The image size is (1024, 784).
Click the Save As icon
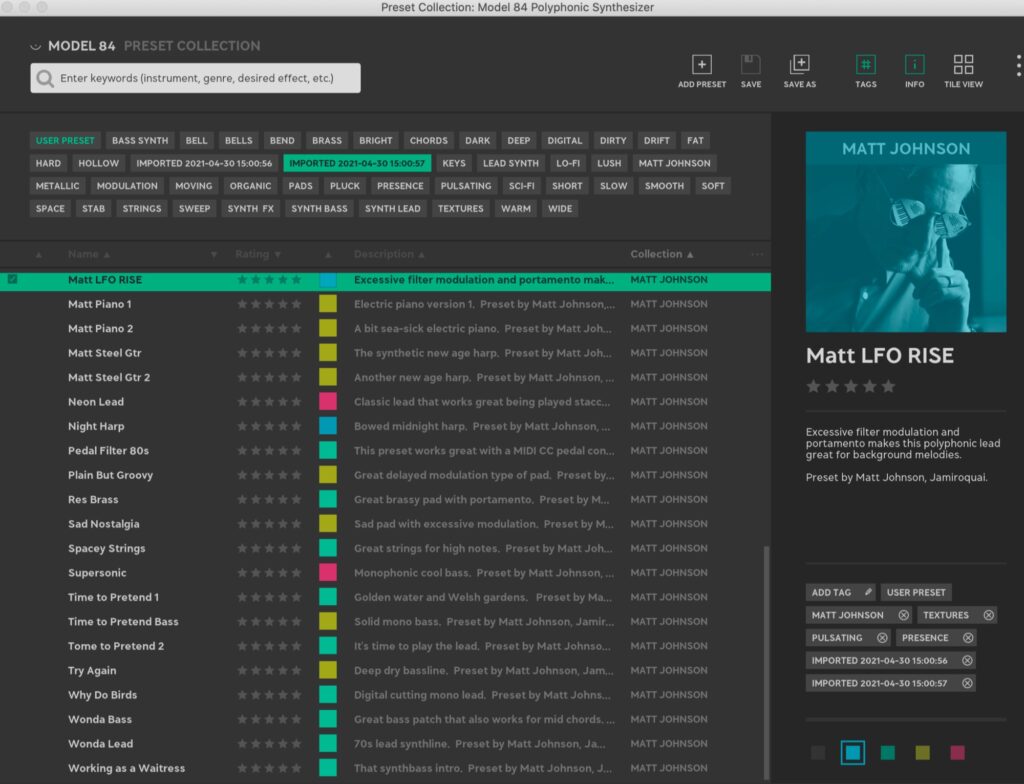(x=799, y=65)
